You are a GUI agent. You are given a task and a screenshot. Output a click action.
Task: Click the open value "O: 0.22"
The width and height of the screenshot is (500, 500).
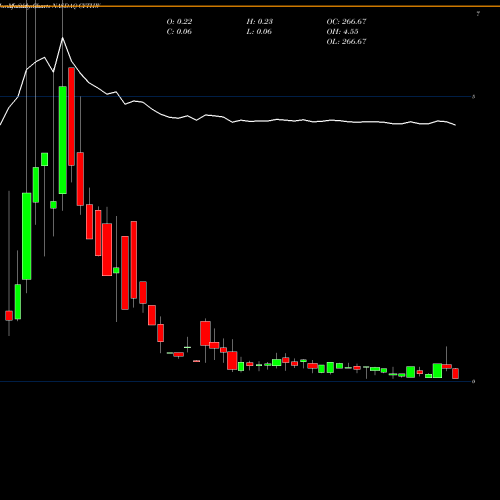click(179, 21)
